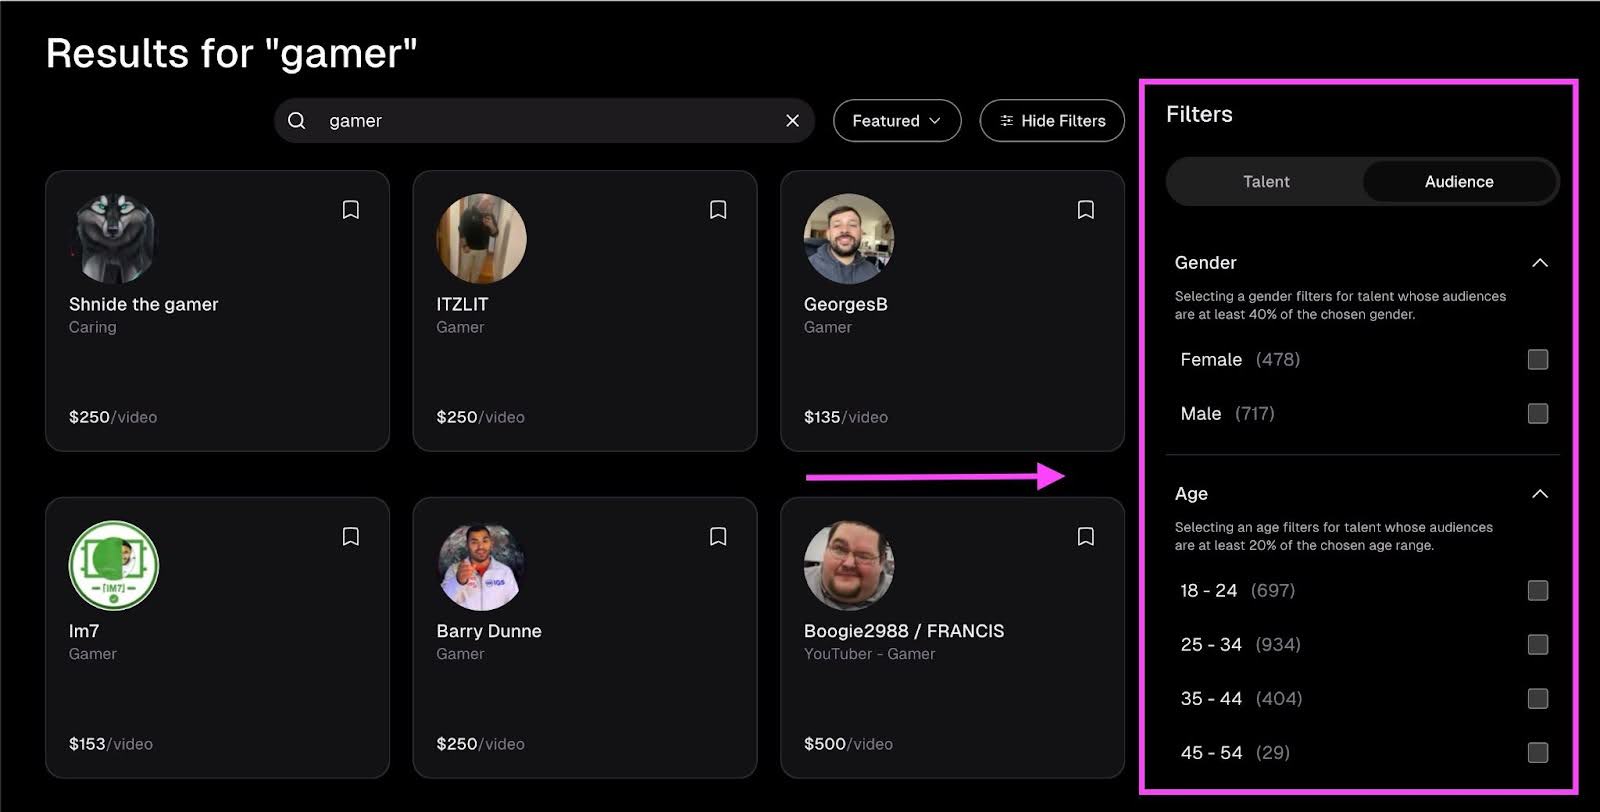Bookmark the Barry Dunne card
The width and height of the screenshot is (1600, 812).
718,537
